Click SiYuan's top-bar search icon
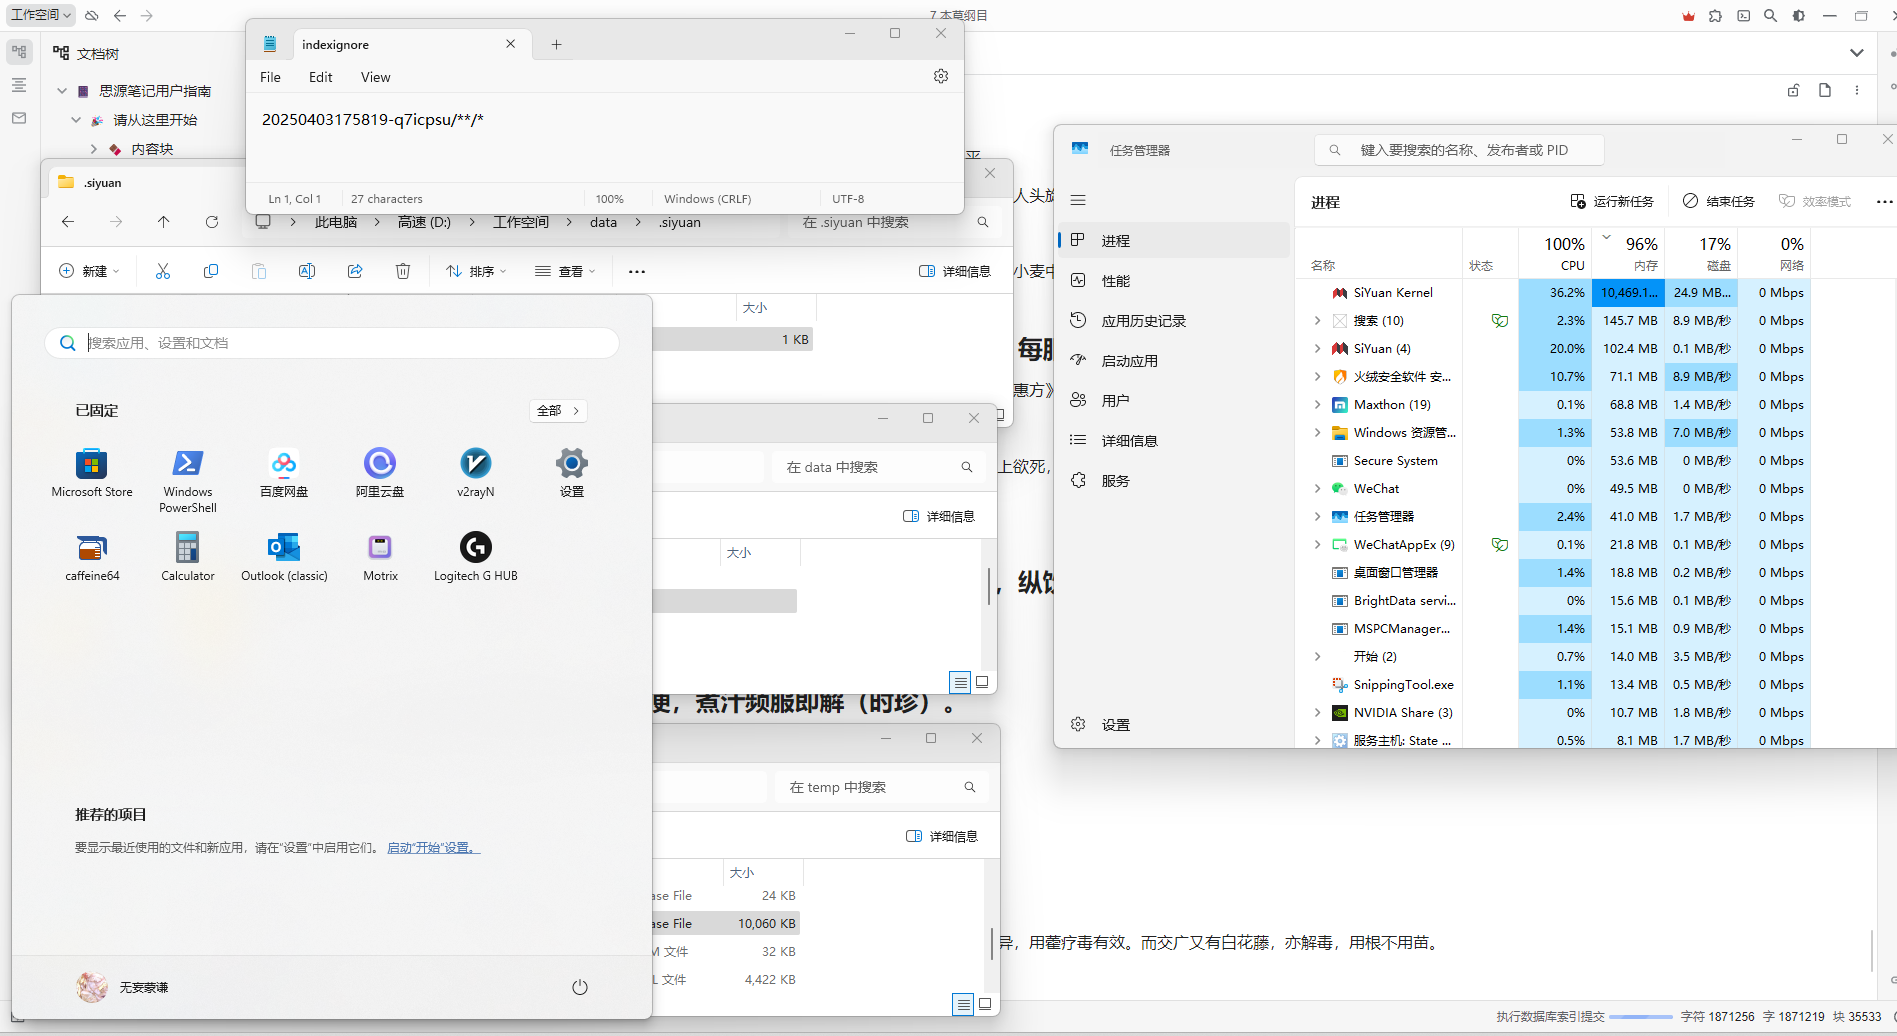Screen dimensions: 1897x1036 click(1771, 16)
